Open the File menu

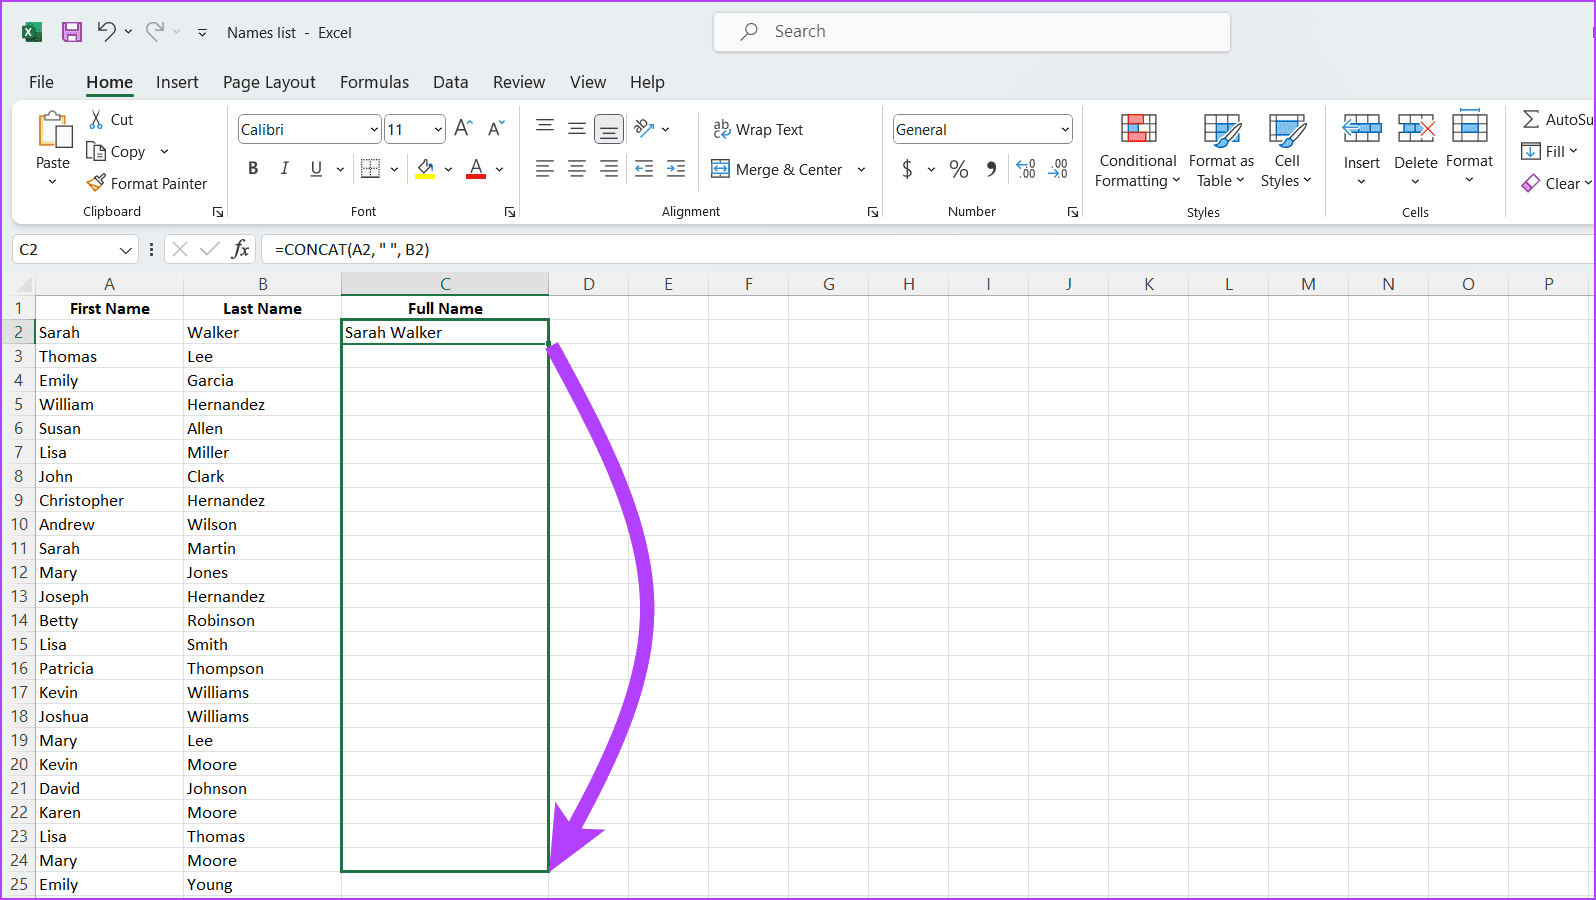coord(42,82)
